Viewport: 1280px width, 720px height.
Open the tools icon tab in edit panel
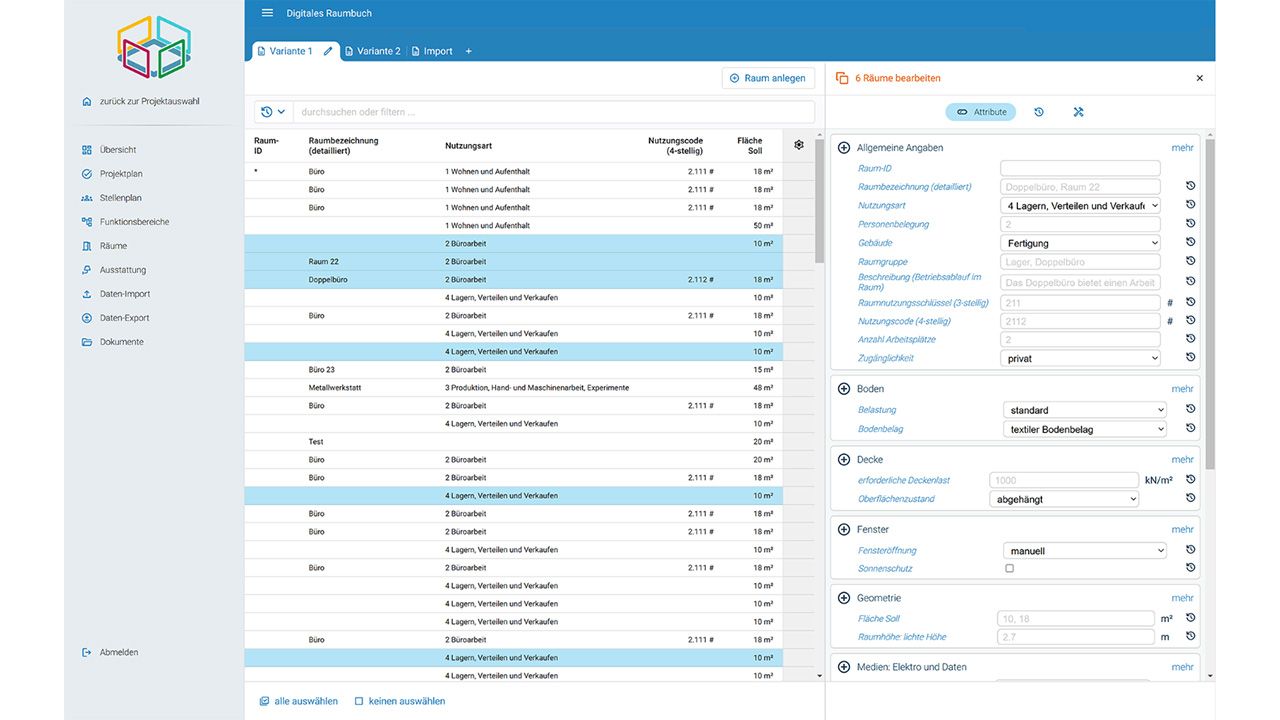(1079, 112)
